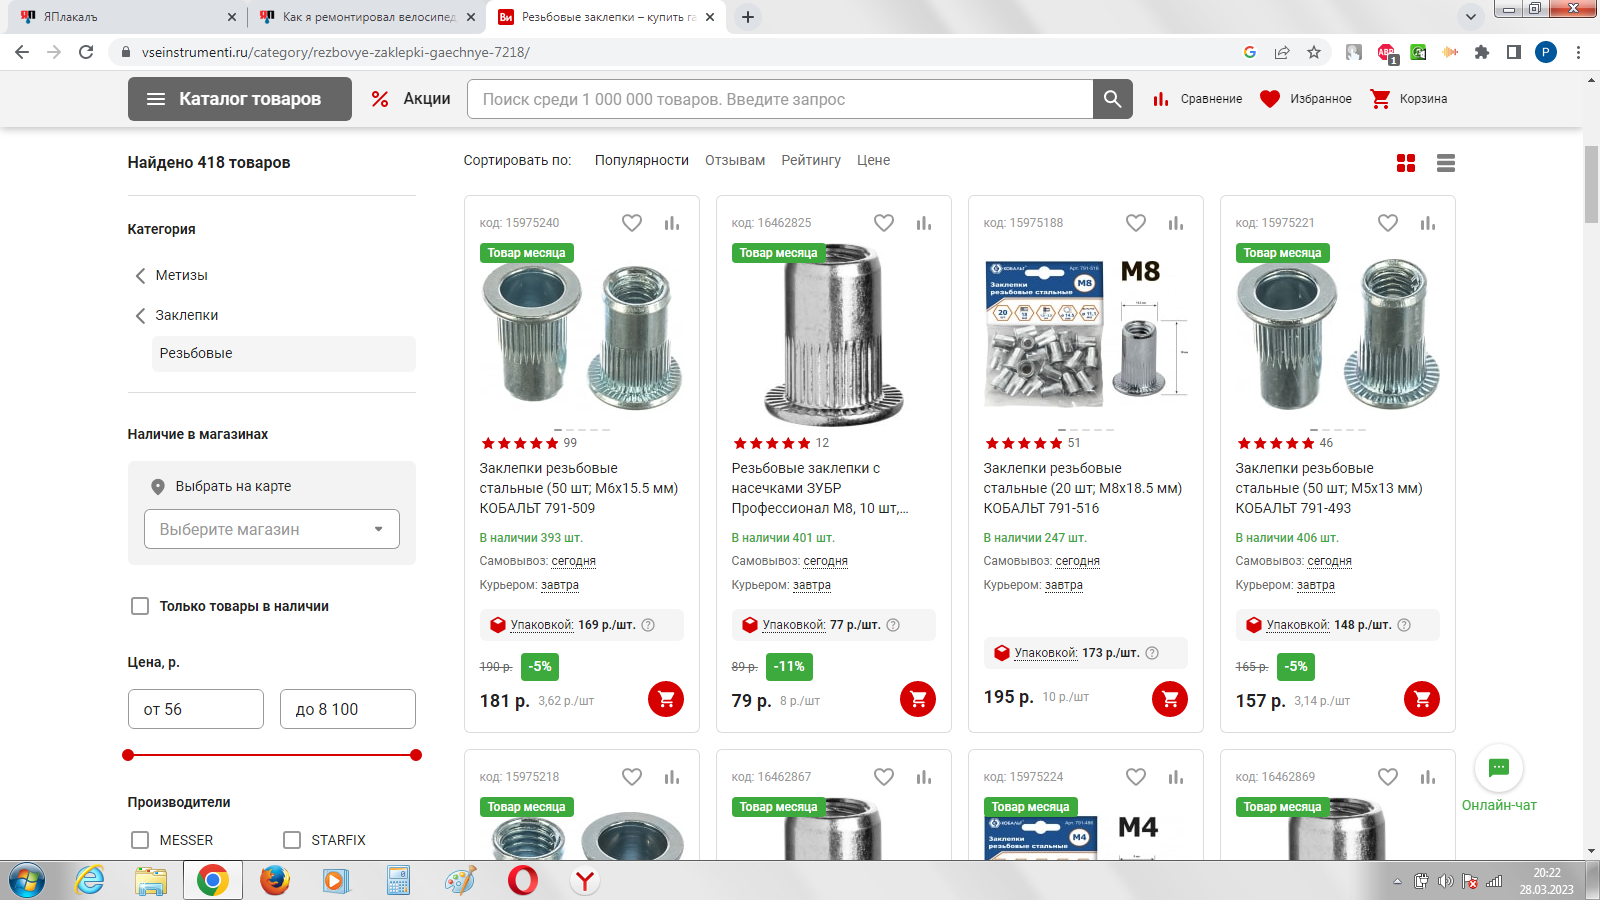Add КОБАЛЬТ 791-516 rivets to cart
Image resolution: width=1600 pixels, height=900 pixels.
(1170, 699)
